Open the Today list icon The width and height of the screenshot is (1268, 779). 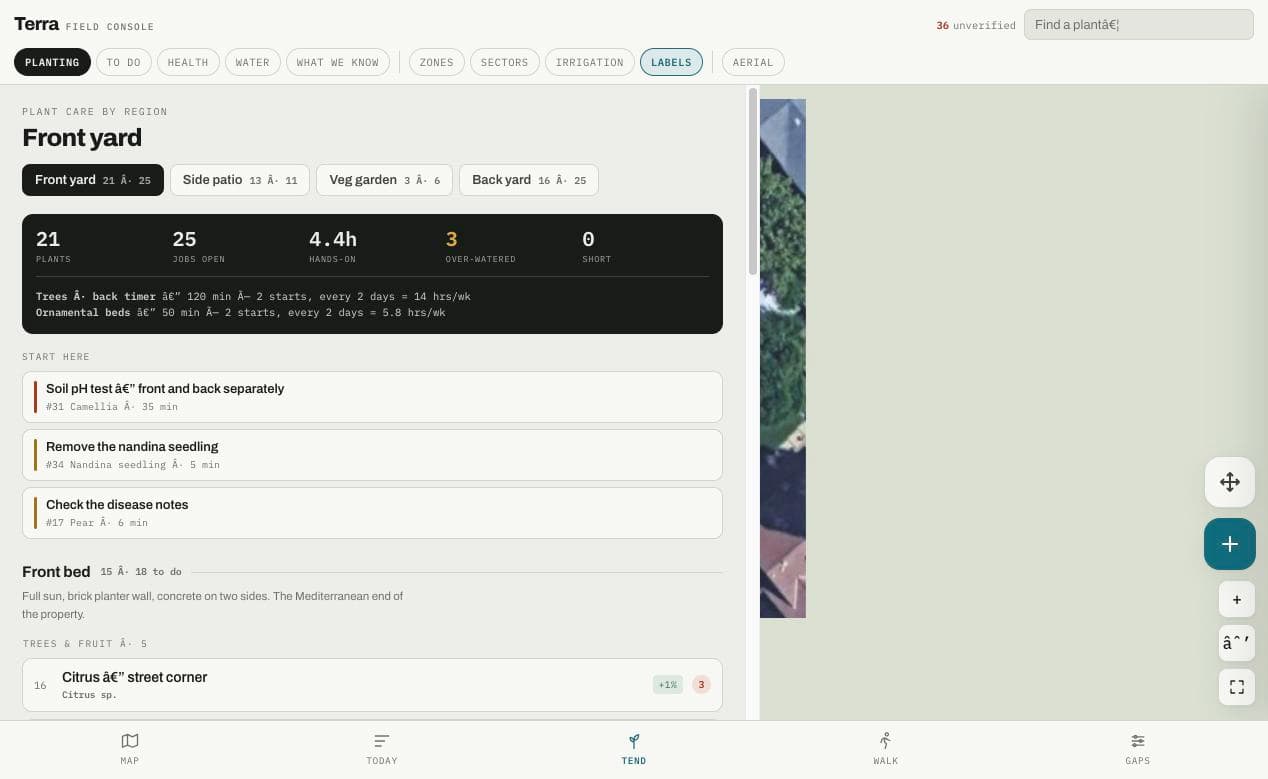pyautogui.click(x=382, y=741)
